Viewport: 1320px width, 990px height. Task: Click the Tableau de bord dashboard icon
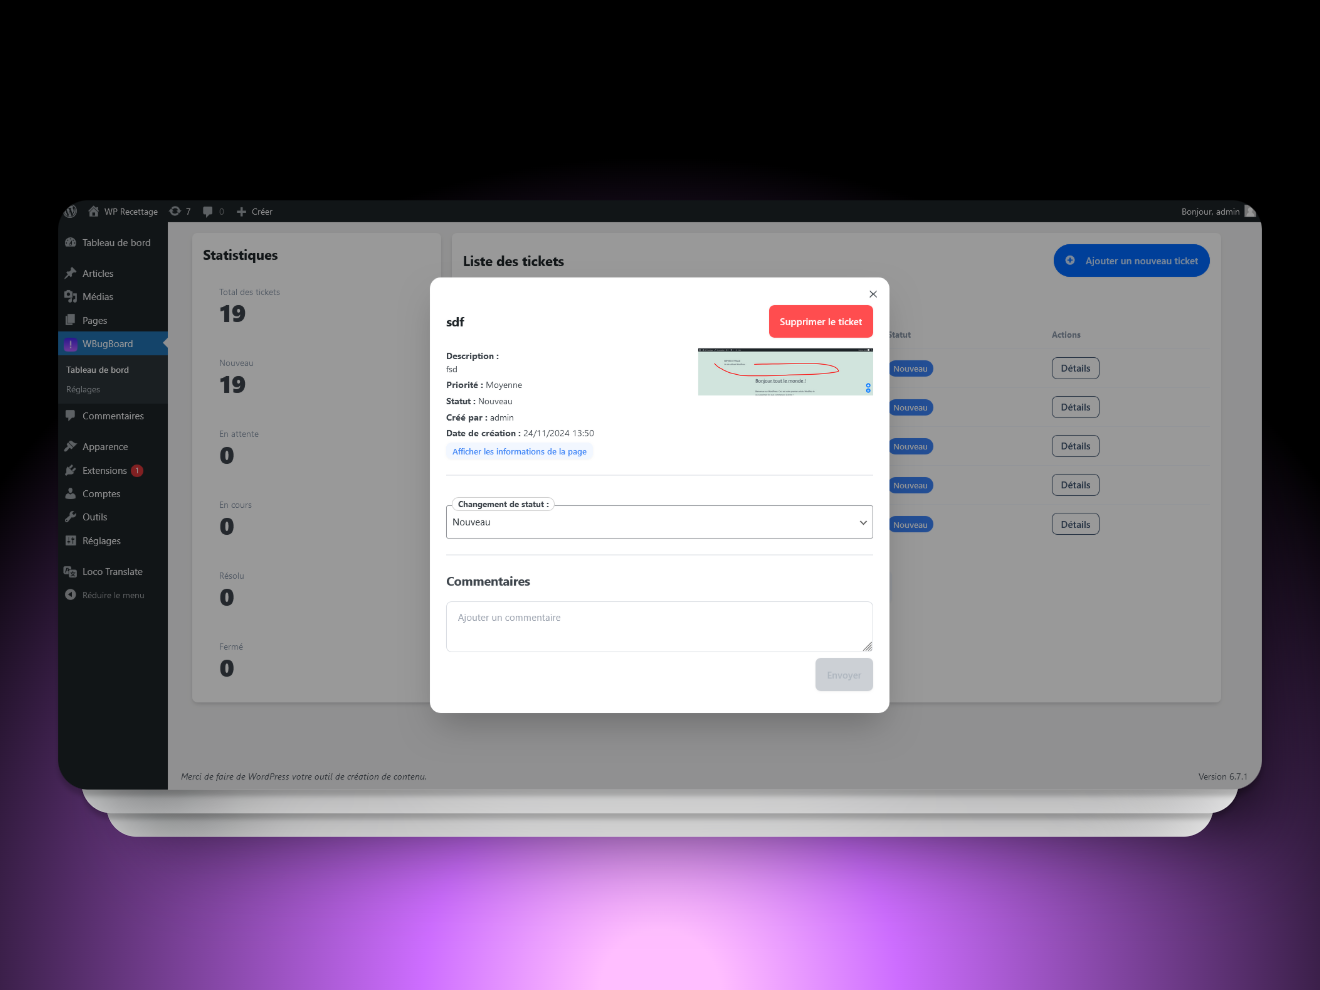[71, 242]
